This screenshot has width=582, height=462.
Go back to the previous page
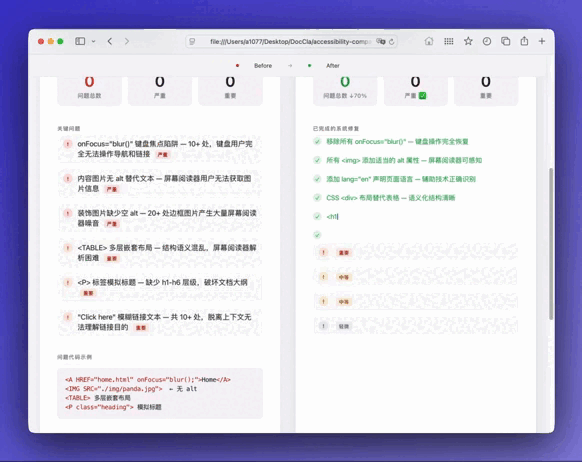pyautogui.click(x=110, y=41)
